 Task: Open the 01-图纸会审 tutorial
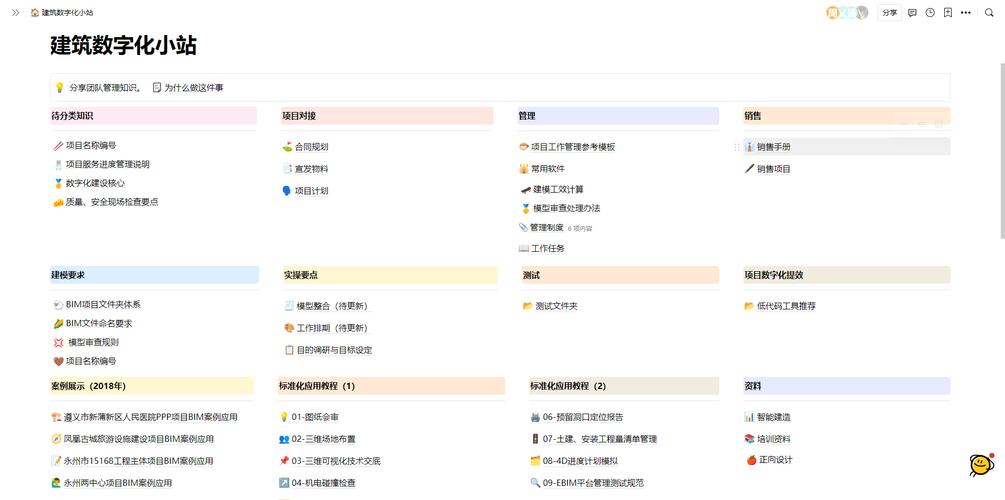(x=309, y=417)
